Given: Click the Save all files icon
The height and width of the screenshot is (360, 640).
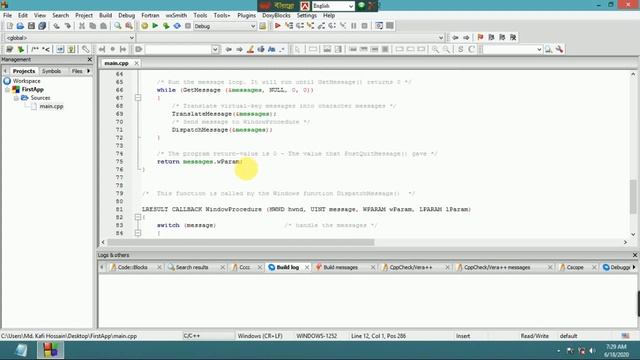Looking at the screenshot, I should tap(42, 26).
